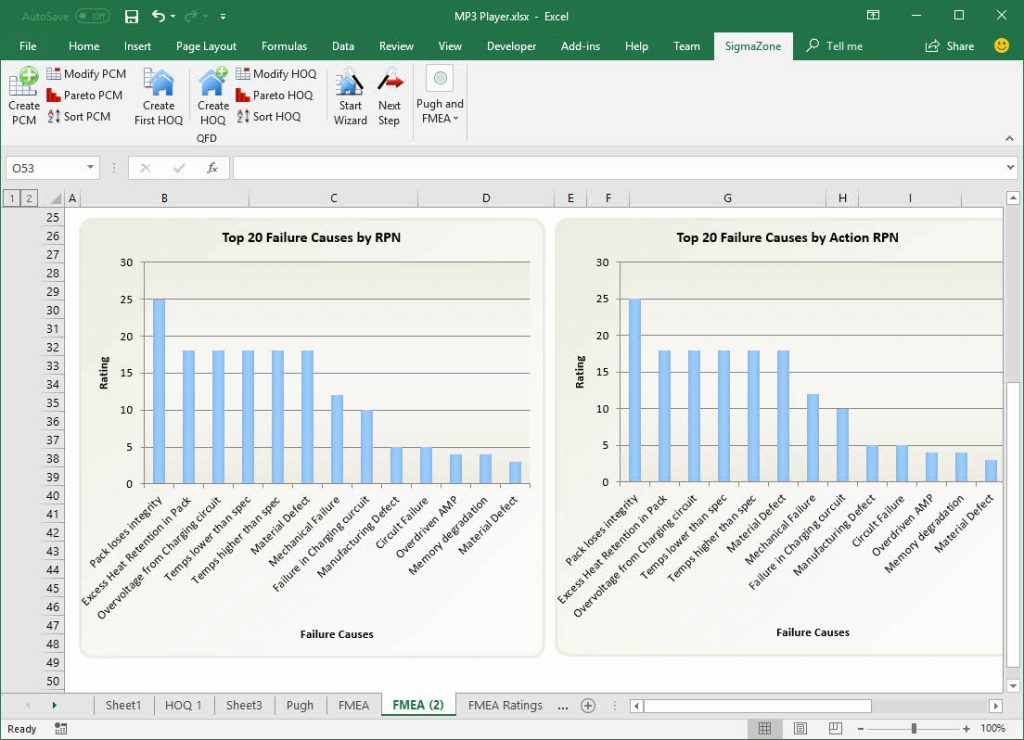Select the FMEA Ratings sheet tab
The width and height of the screenshot is (1024, 740).
(x=505, y=705)
